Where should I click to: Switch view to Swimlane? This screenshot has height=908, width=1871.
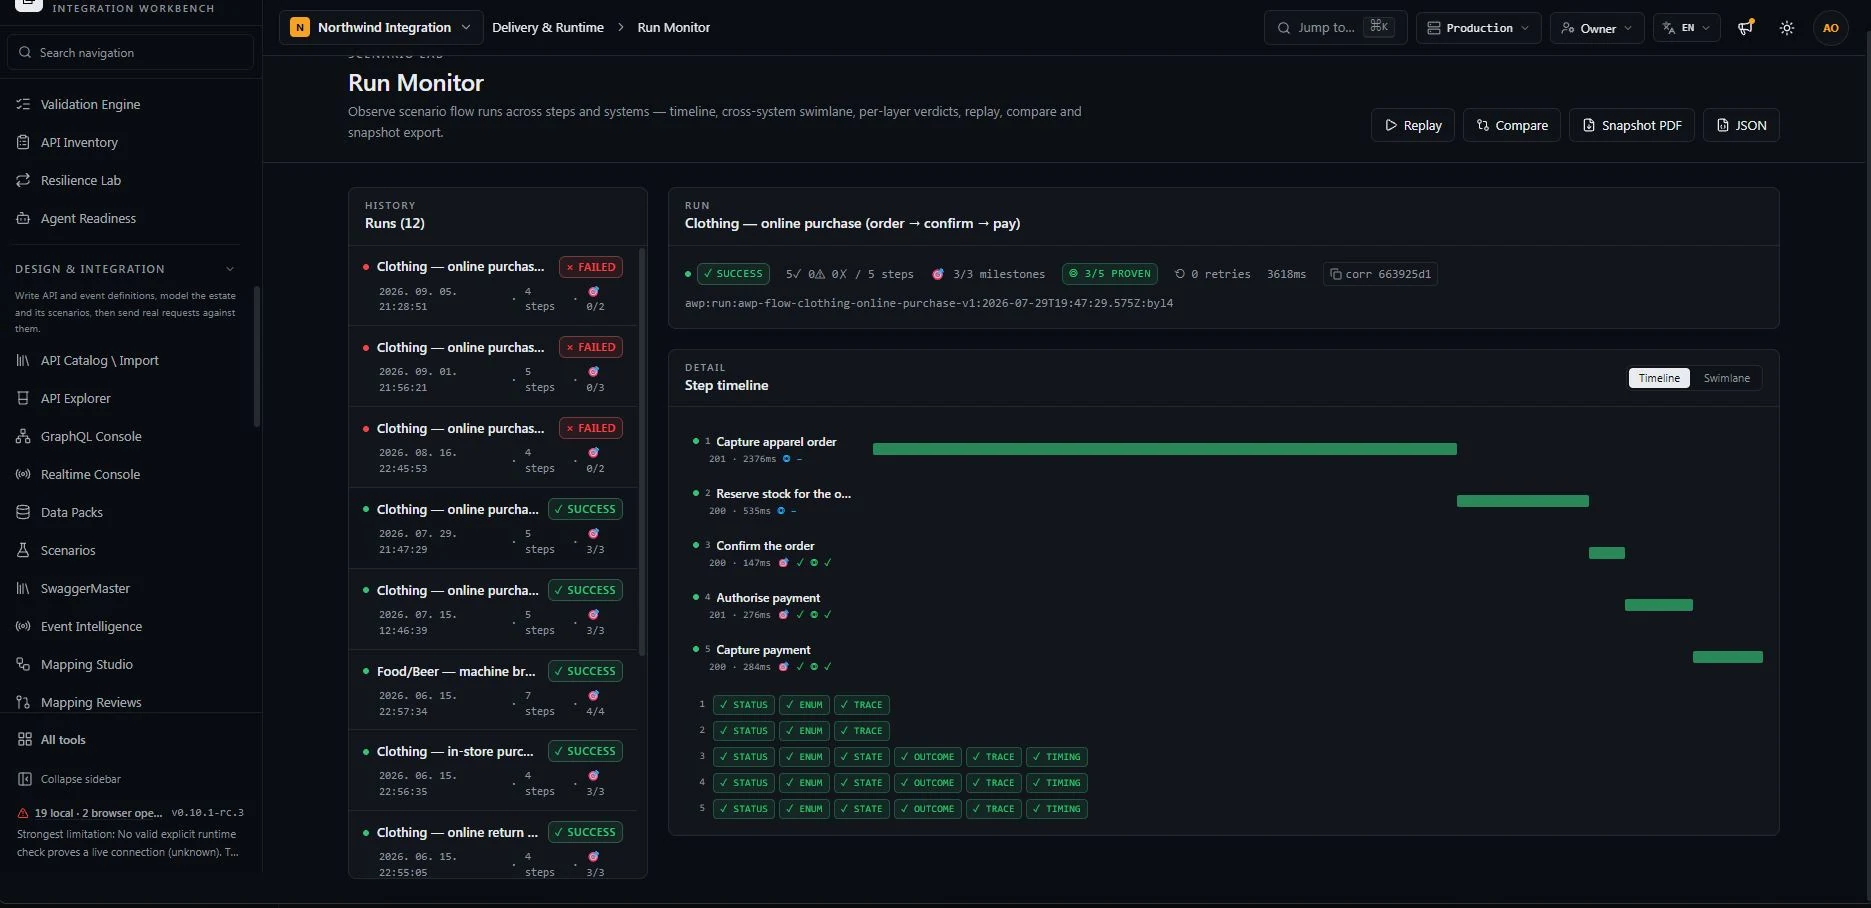[x=1726, y=378]
